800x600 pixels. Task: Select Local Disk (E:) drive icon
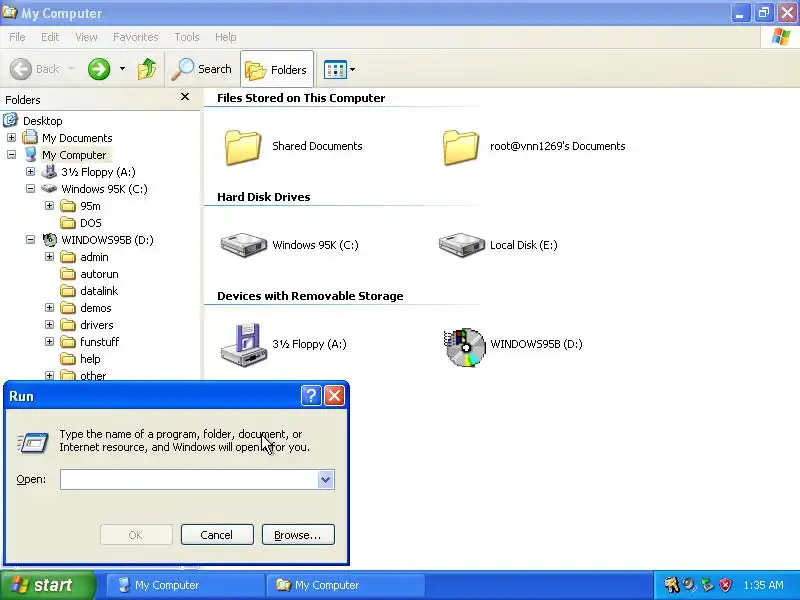pos(461,245)
